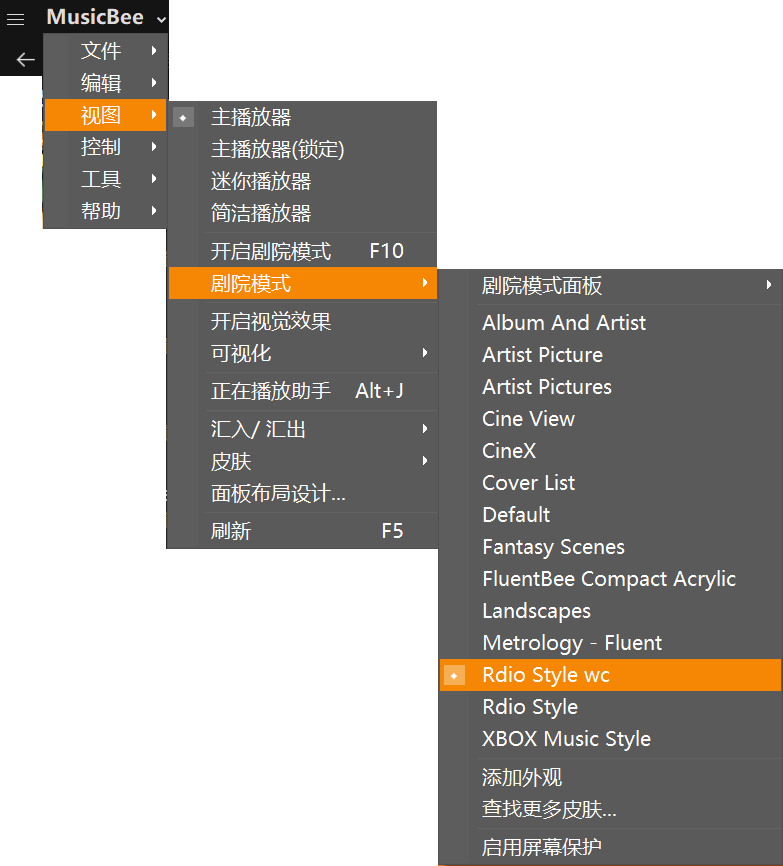This screenshot has width=783, height=866.
Task: Click the MusicBee title text
Action: (x=95, y=17)
